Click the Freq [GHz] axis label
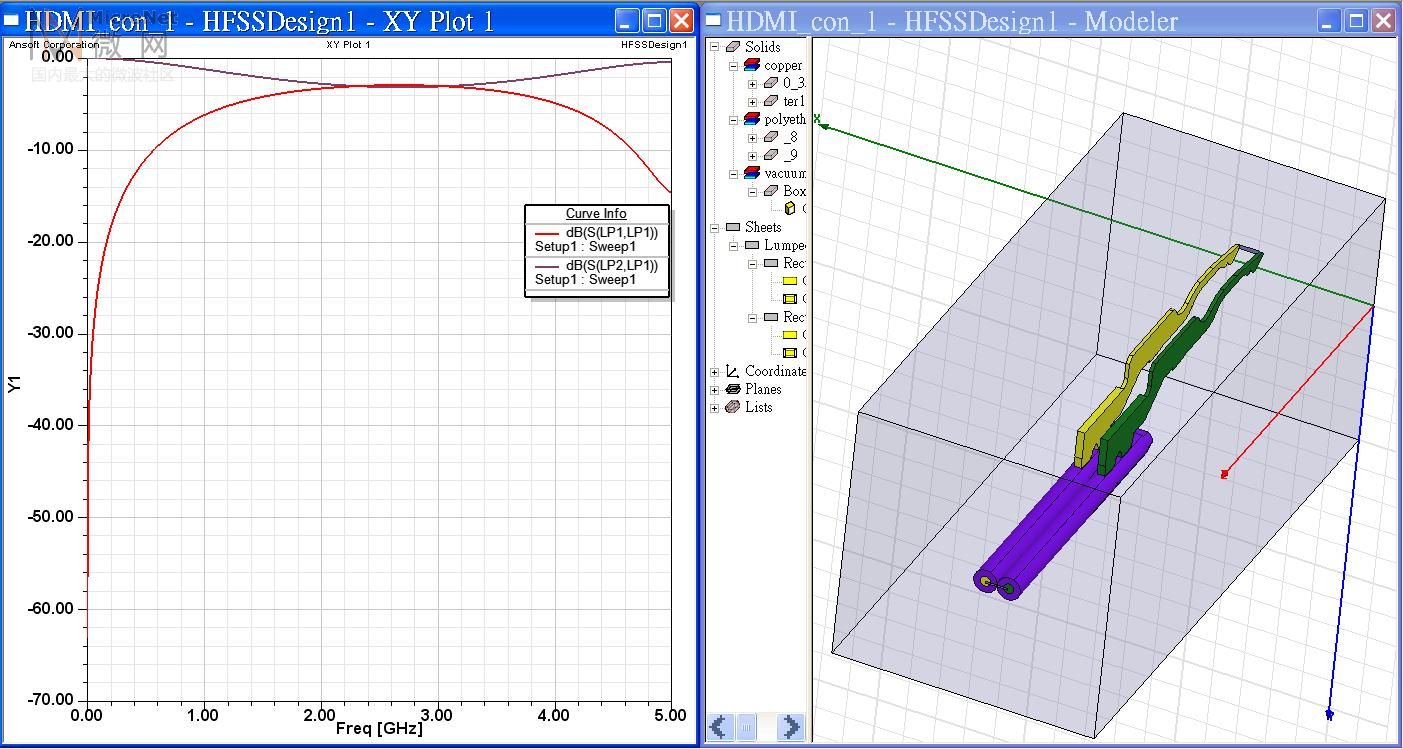 pos(379,728)
